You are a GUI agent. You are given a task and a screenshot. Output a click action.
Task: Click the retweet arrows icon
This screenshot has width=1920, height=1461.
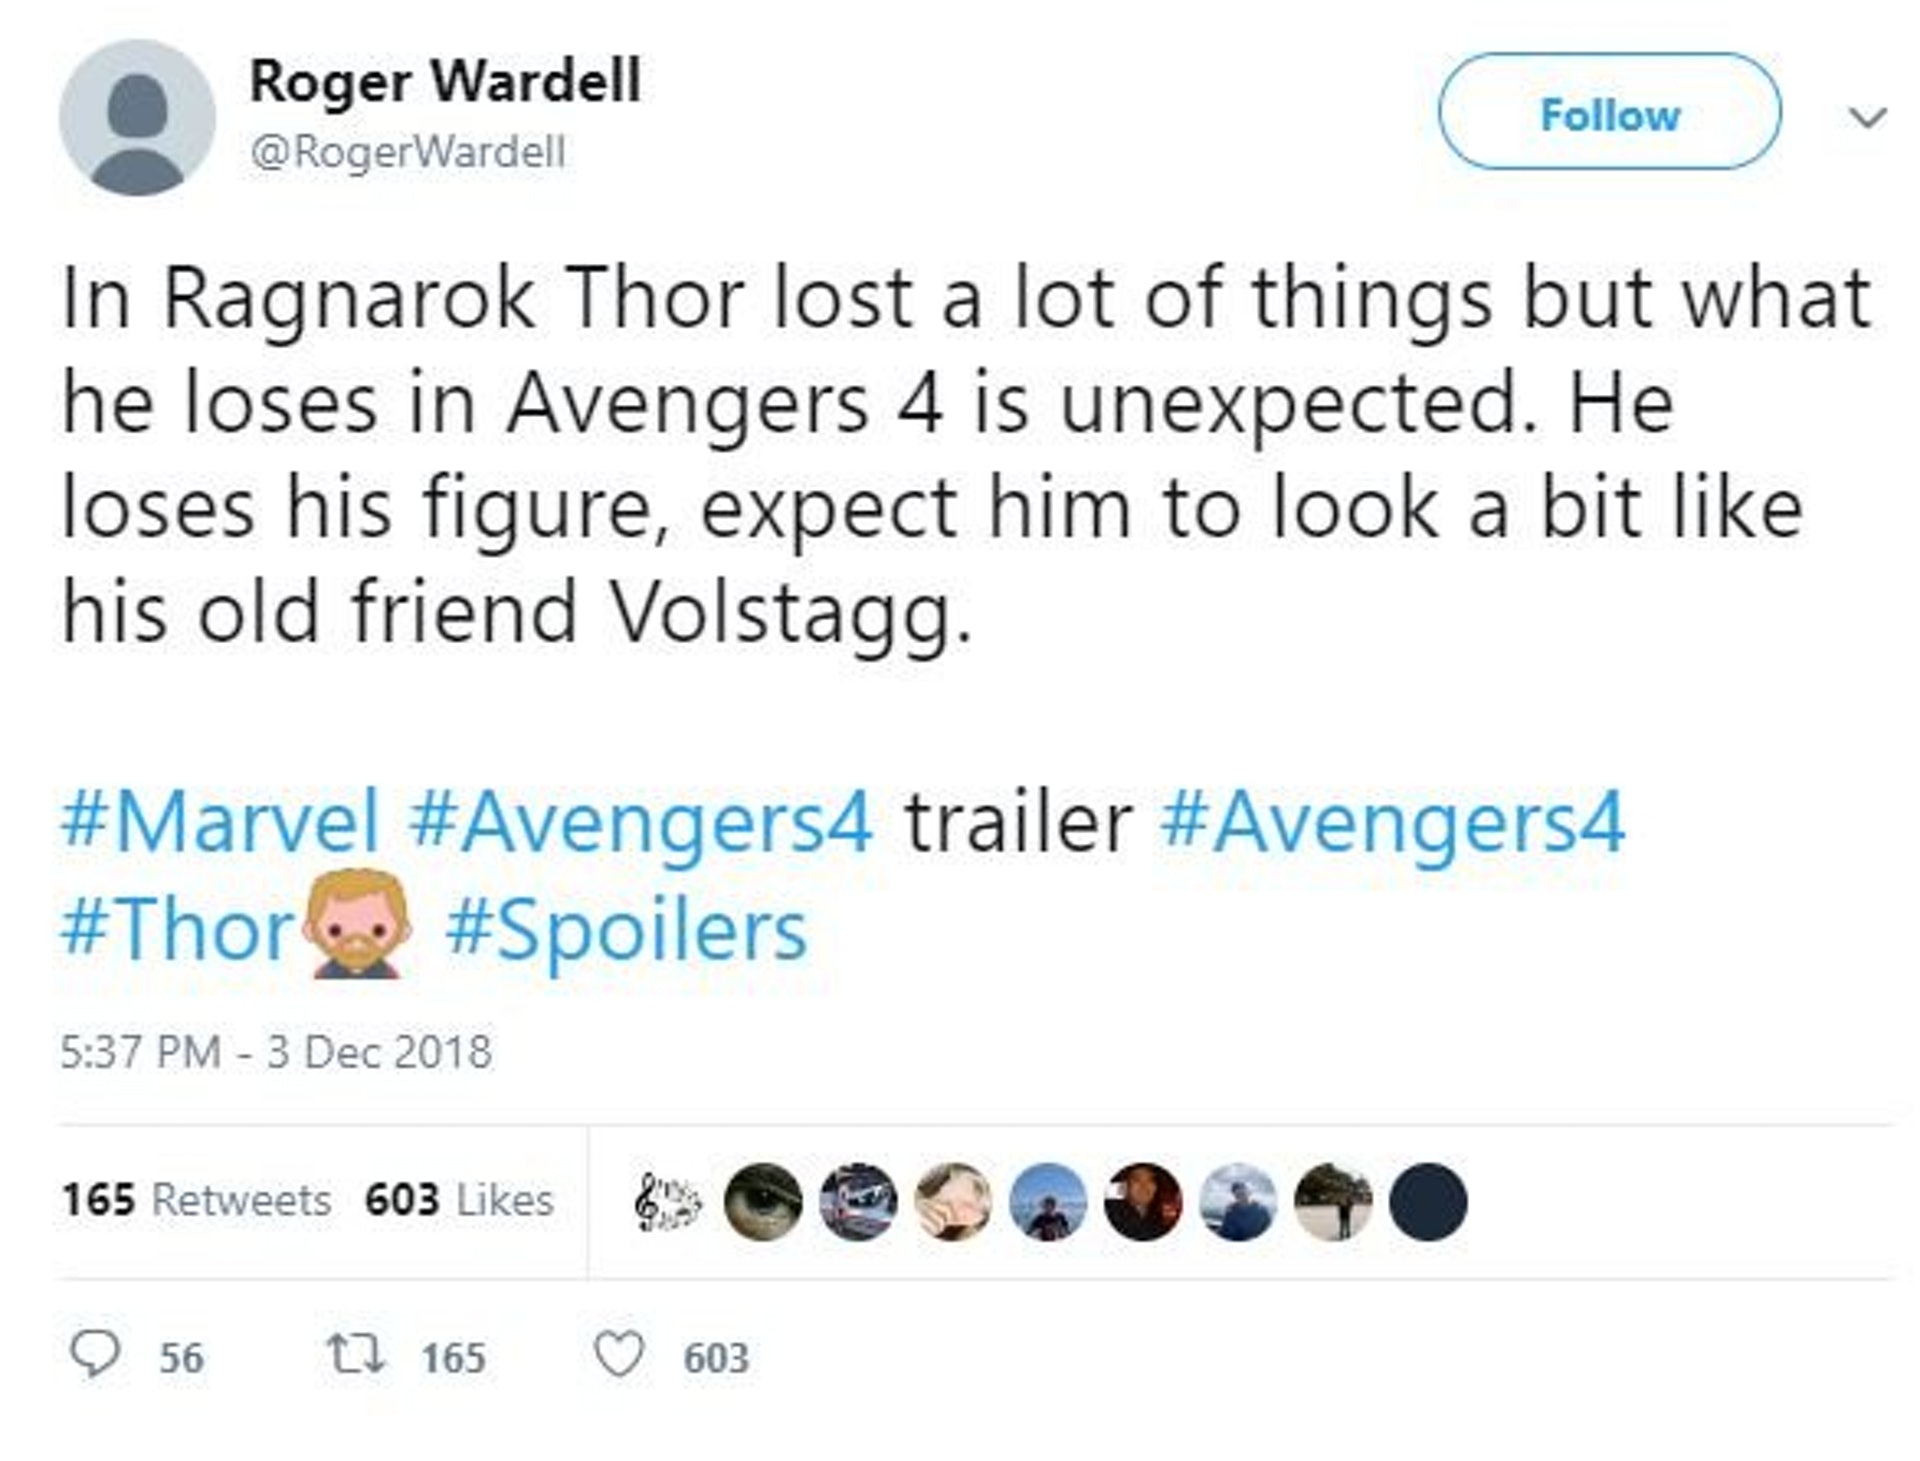(x=354, y=1356)
